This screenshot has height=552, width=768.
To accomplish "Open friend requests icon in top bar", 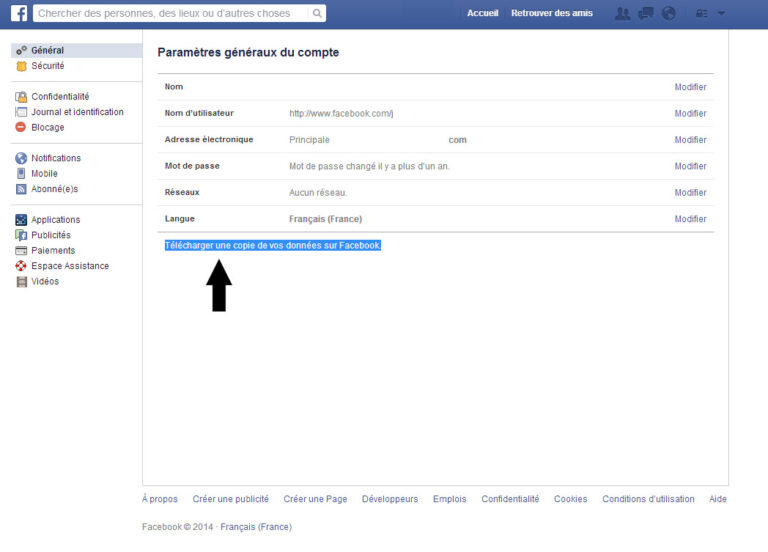I will pyautogui.click(x=623, y=14).
